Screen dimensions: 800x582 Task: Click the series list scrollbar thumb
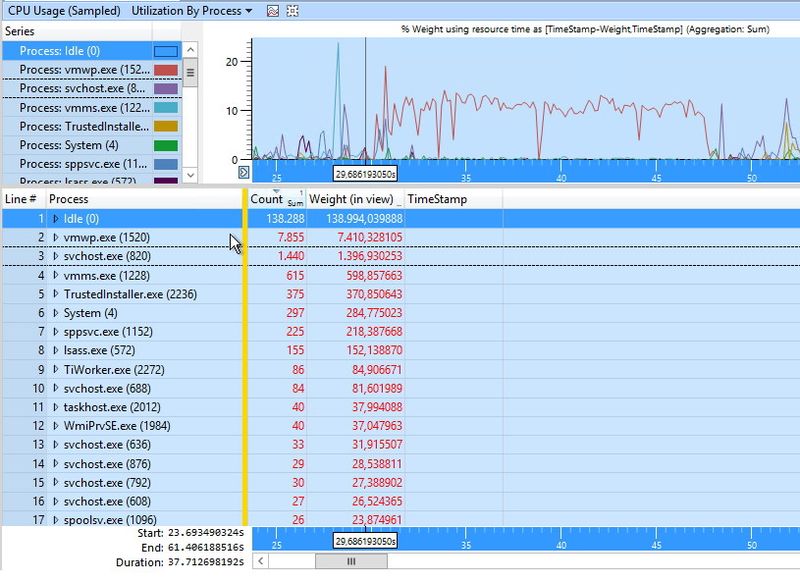pyautogui.click(x=190, y=73)
